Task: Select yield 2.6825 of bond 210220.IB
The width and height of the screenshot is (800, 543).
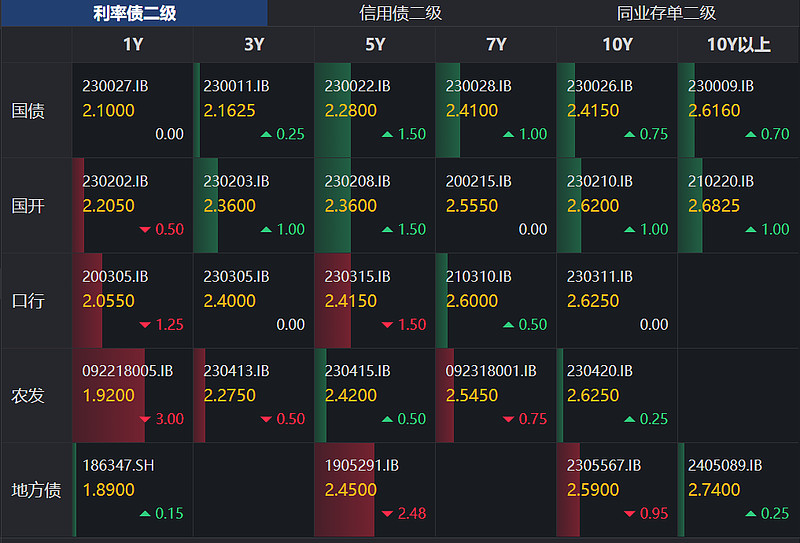Action: point(714,206)
